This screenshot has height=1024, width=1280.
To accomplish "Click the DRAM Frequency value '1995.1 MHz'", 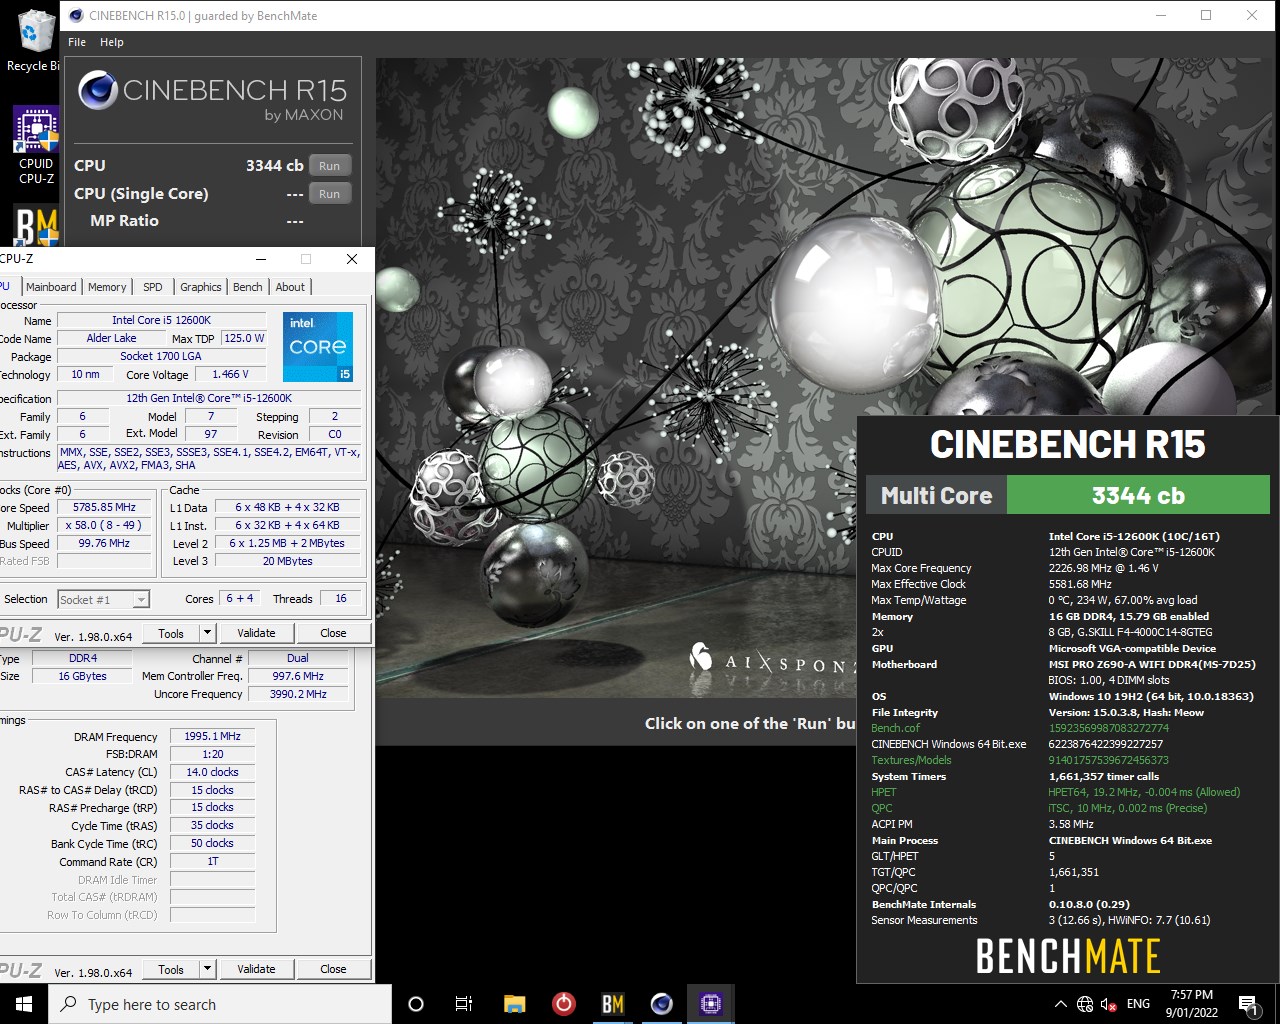I will click(x=212, y=736).
